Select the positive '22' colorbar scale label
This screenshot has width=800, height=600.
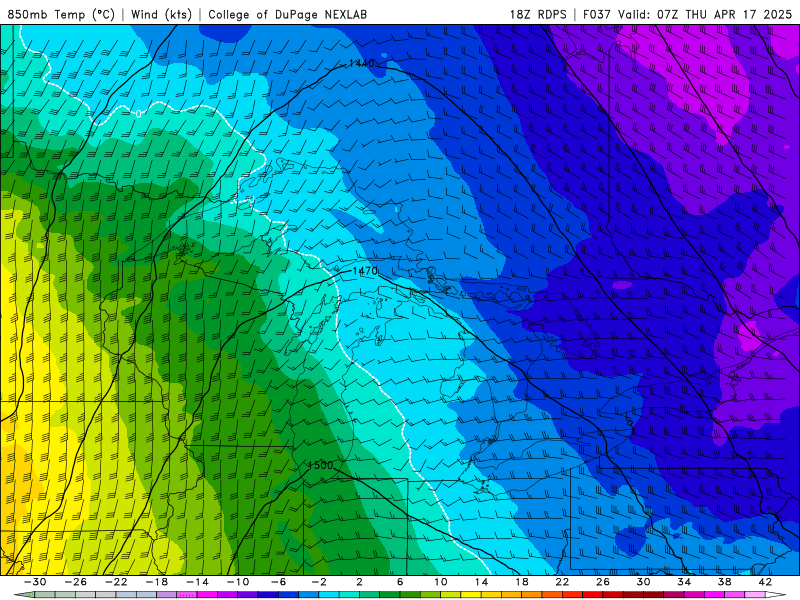[562, 582]
